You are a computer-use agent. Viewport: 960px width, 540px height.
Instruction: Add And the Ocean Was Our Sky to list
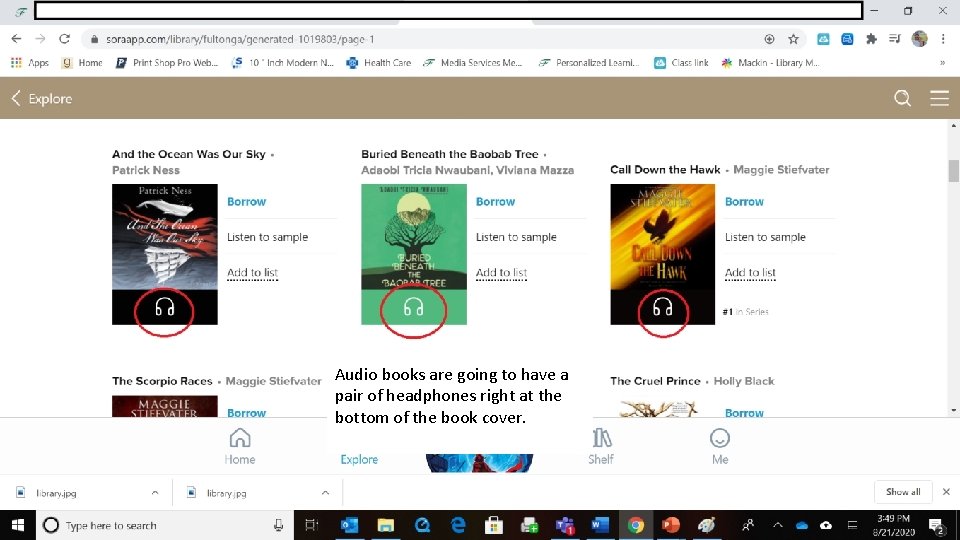[x=252, y=272]
